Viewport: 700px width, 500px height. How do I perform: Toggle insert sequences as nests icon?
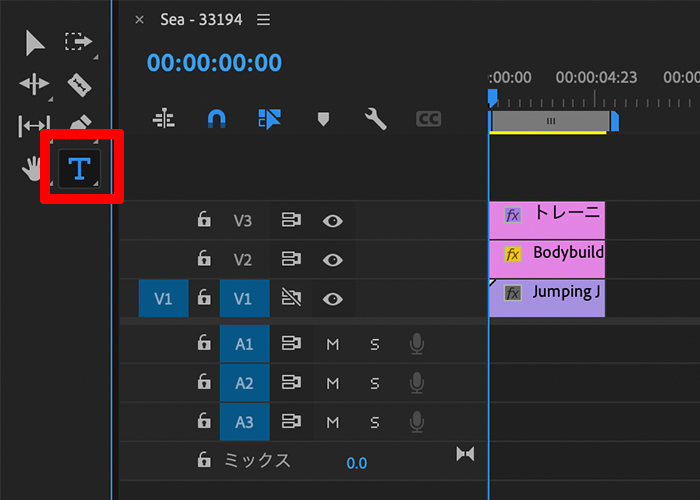(x=164, y=119)
